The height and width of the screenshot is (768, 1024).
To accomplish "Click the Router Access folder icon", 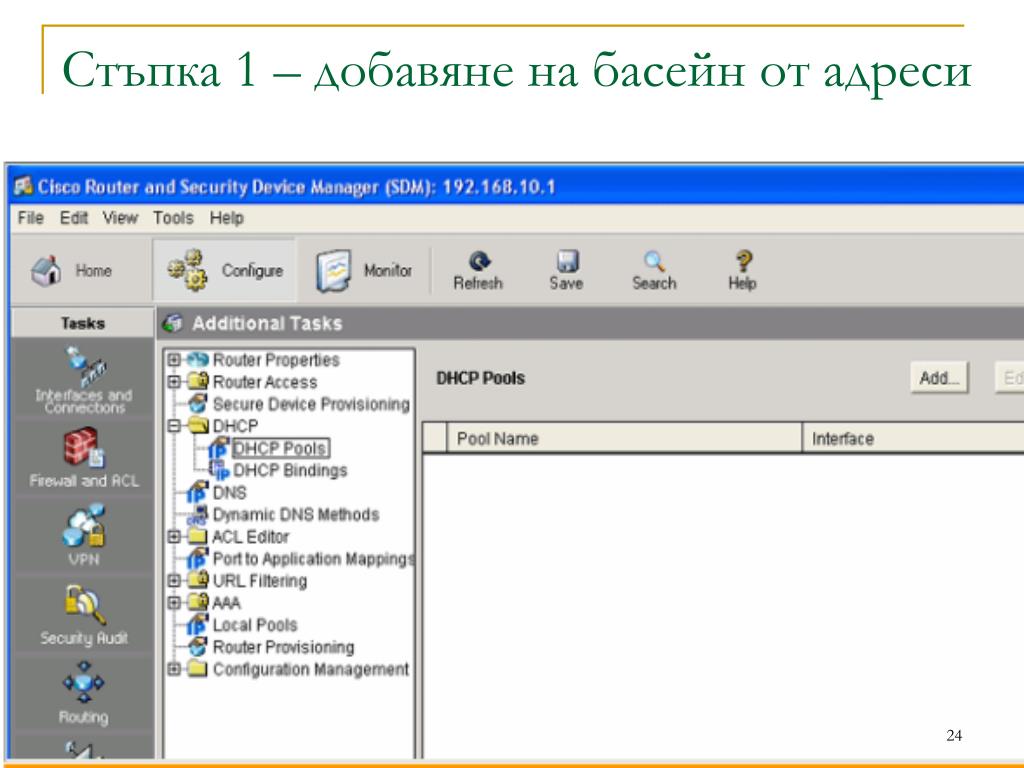I will [x=197, y=381].
